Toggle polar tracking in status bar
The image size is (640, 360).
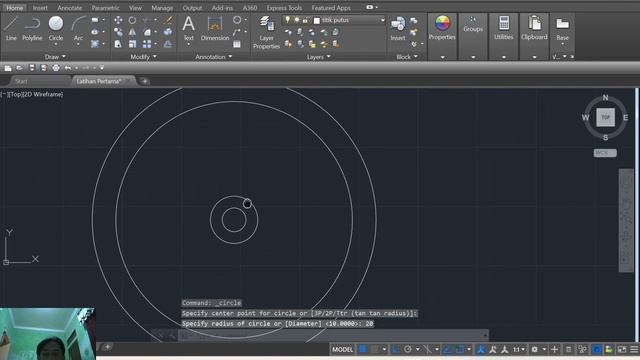(408, 349)
